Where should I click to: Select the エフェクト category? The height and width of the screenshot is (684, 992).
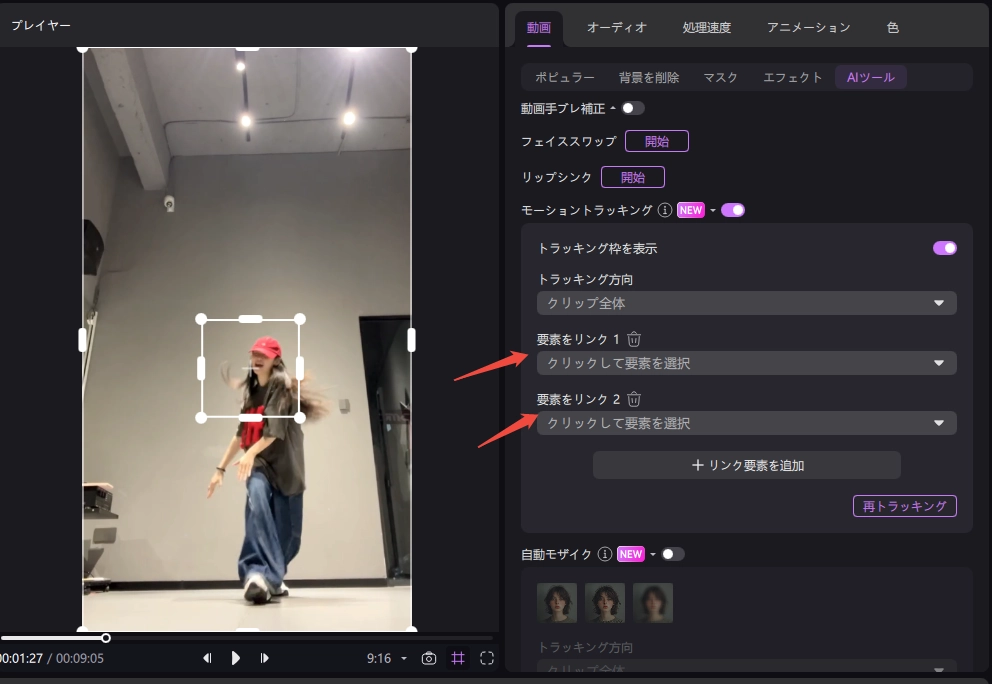(x=792, y=76)
